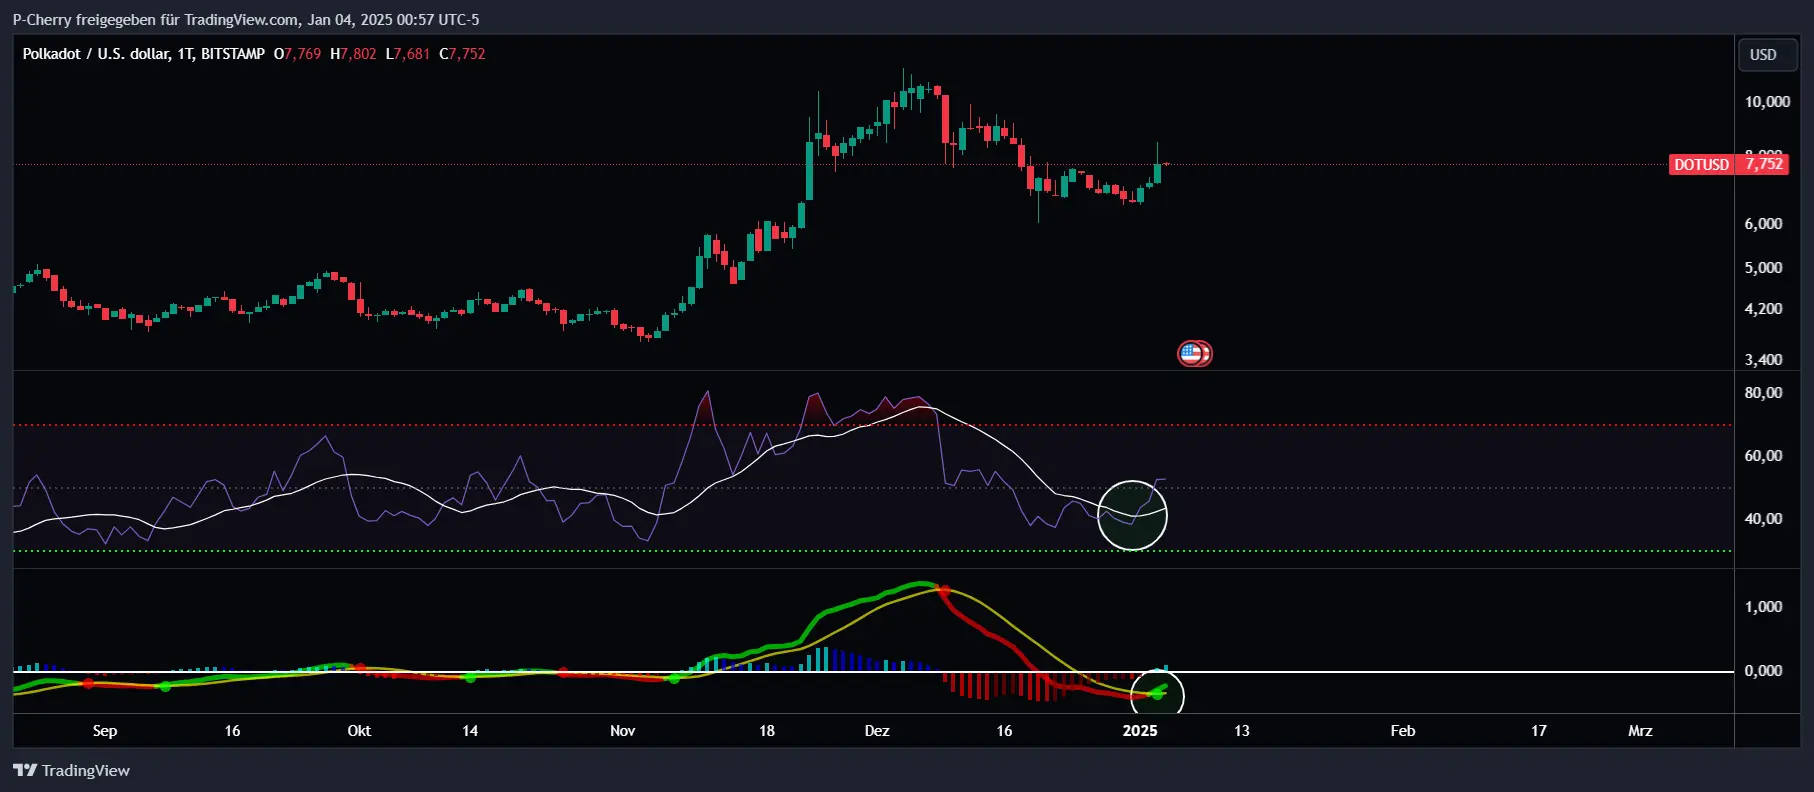This screenshot has width=1814, height=792.
Task: Click the 80,00 RSI scale label
Action: (1763, 393)
